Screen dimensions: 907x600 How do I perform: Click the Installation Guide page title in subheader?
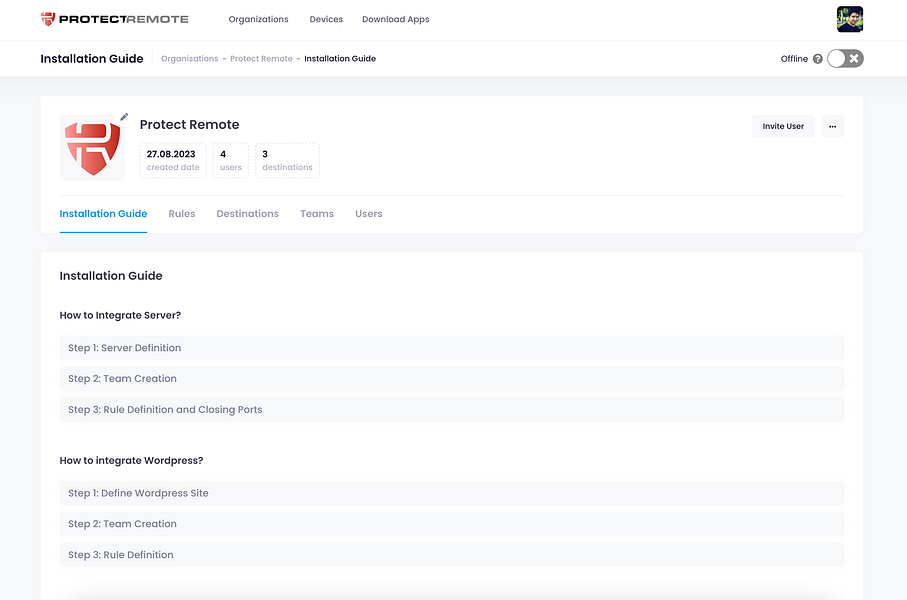click(92, 58)
